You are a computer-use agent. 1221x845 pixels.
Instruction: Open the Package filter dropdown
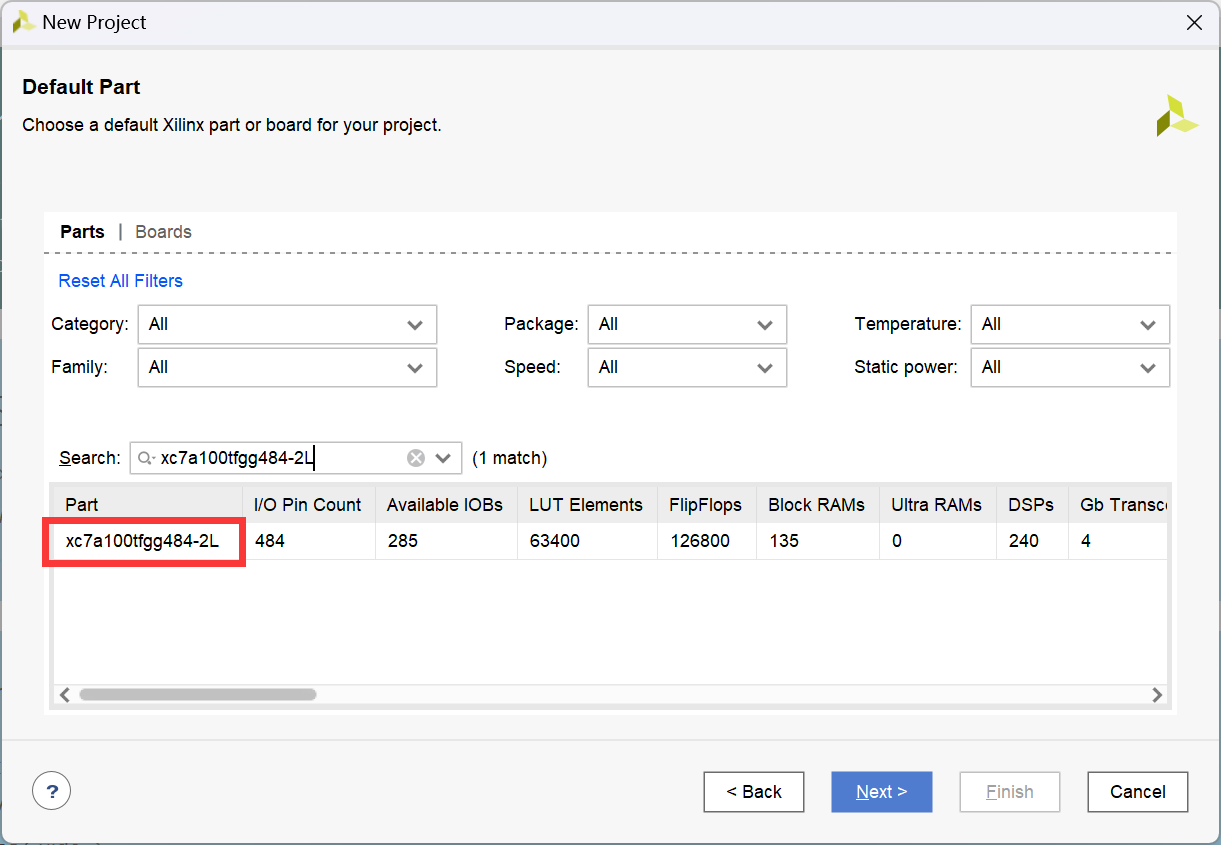click(x=687, y=324)
